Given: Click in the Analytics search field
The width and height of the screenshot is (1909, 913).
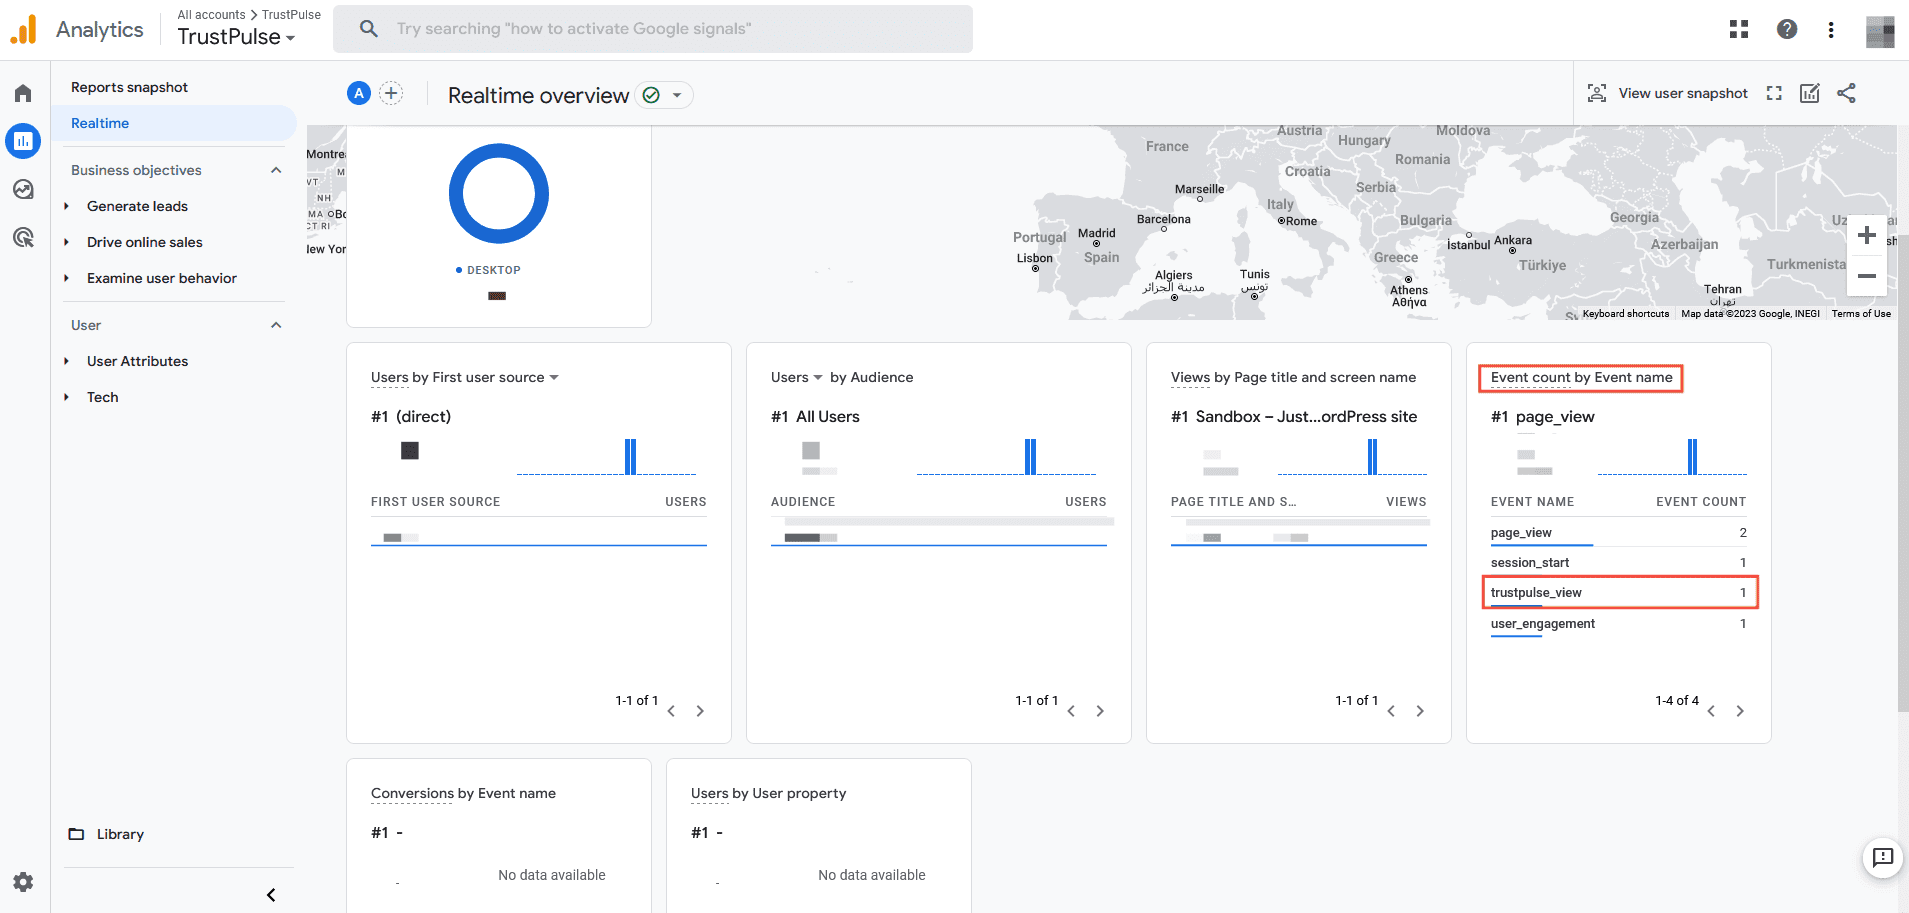Looking at the screenshot, I should [653, 29].
